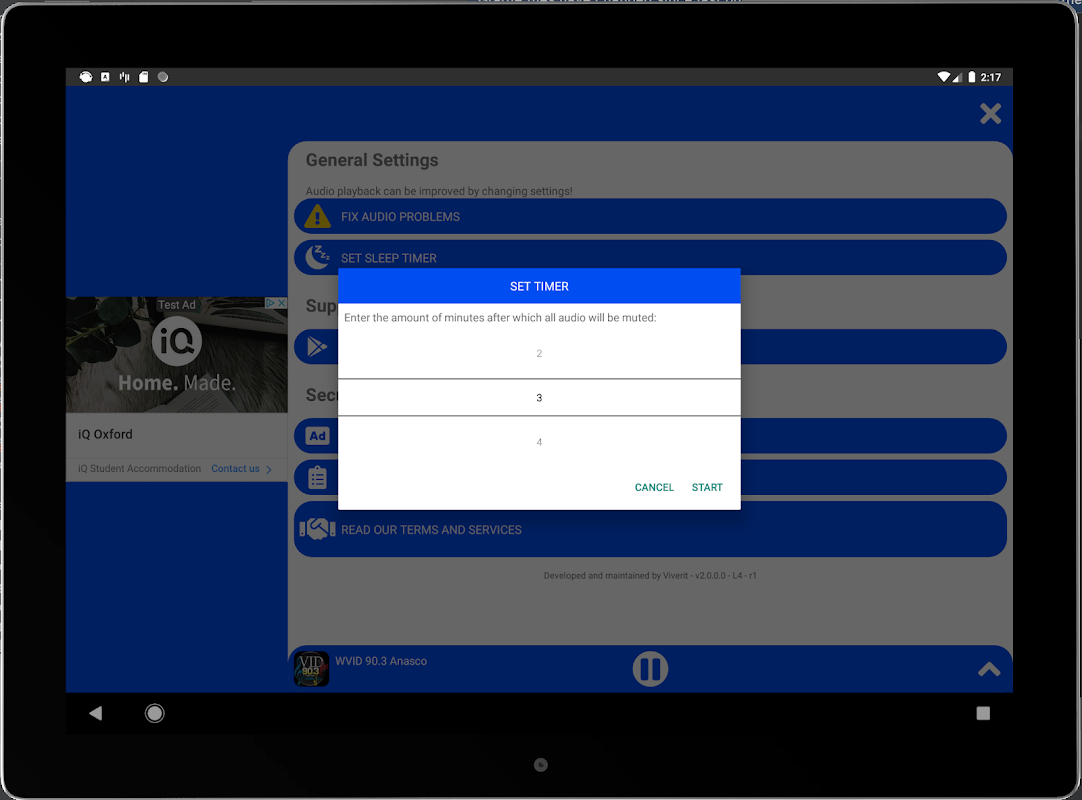Click the Wi-Fi status icon

943,77
